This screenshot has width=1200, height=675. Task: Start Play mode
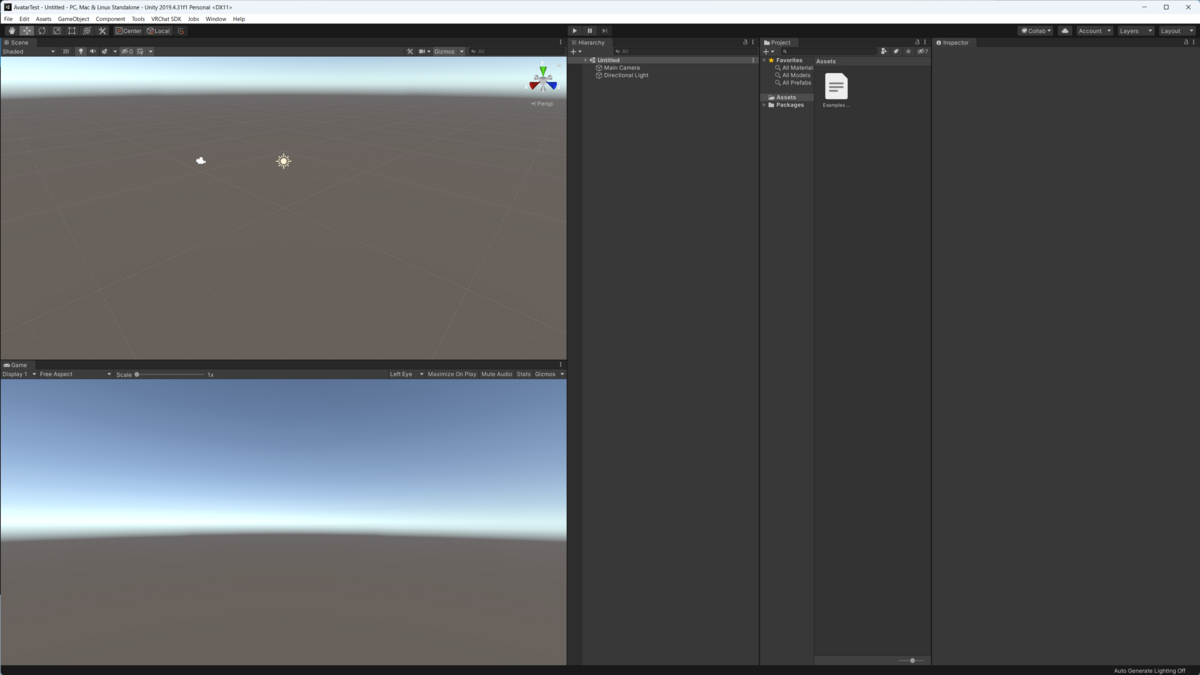pyautogui.click(x=575, y=31)
